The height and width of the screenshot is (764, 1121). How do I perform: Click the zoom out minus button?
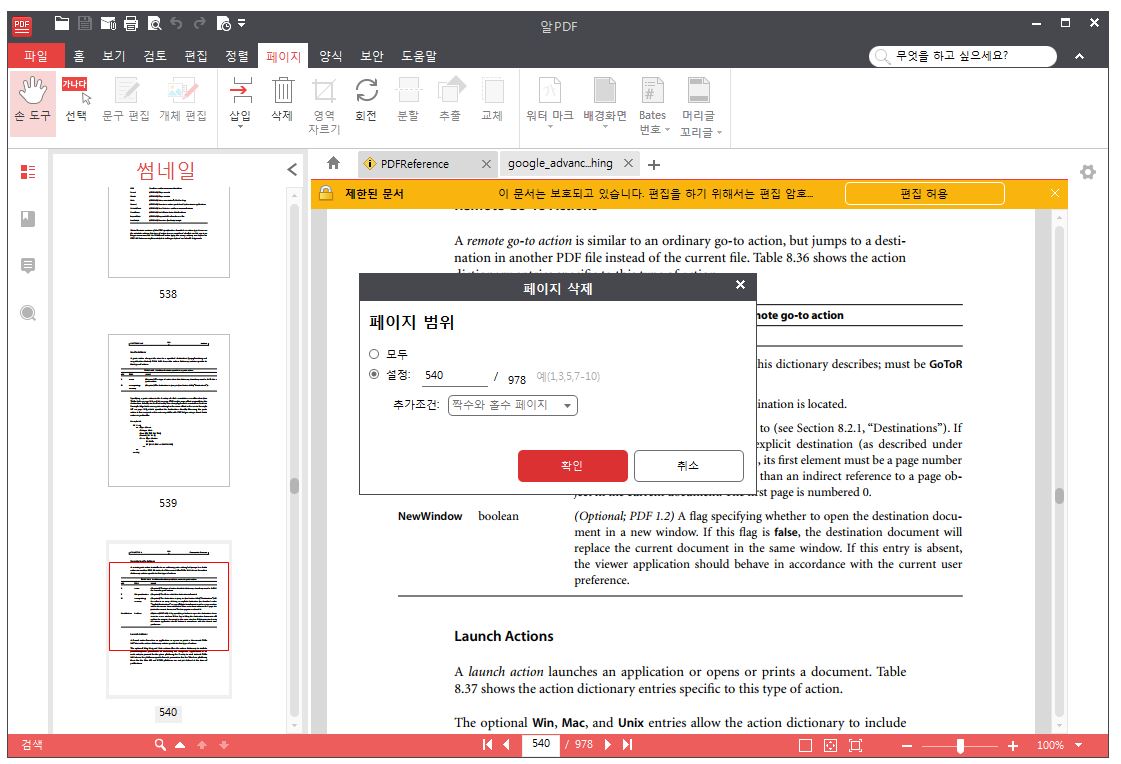pos(907,745)
